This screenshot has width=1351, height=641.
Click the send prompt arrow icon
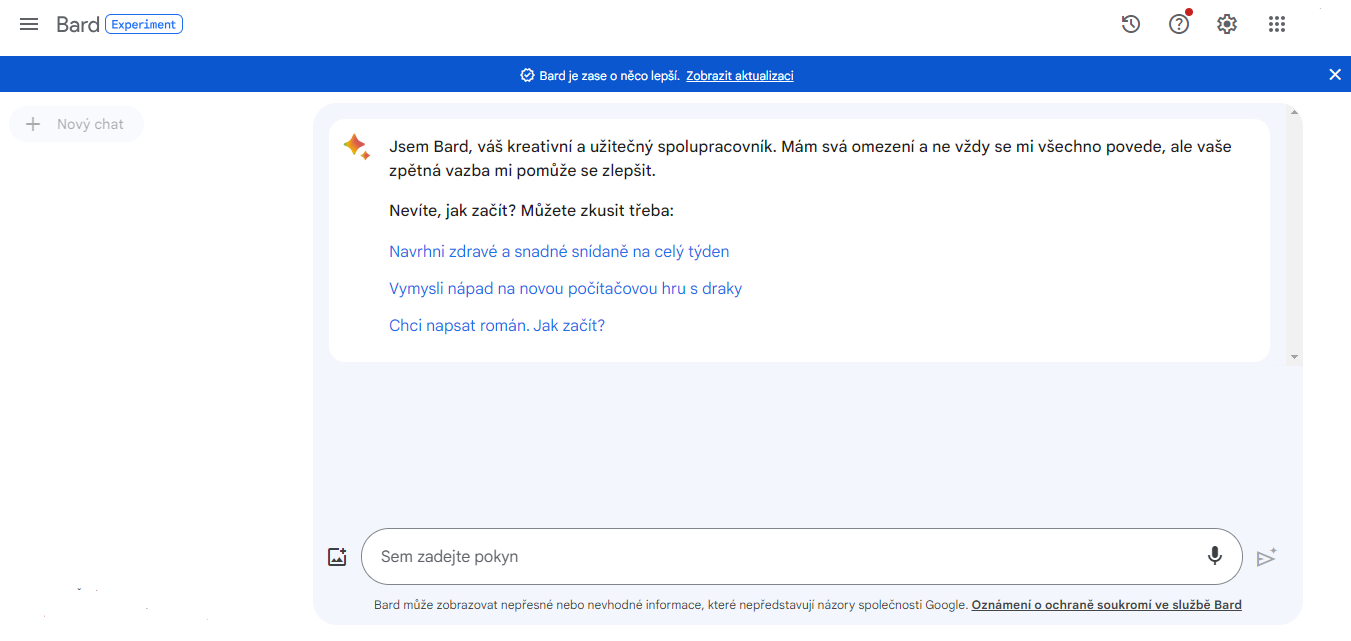[1267, 557]
